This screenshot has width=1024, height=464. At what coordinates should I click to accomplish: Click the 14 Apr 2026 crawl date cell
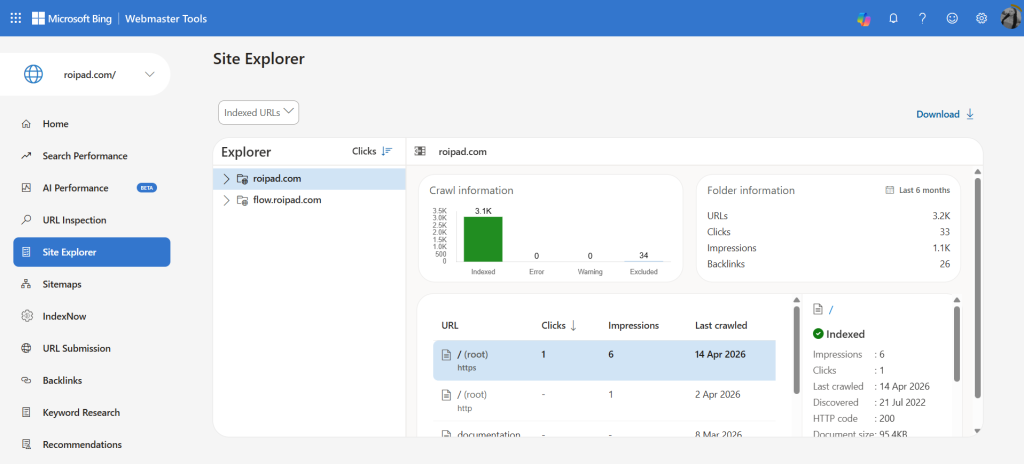[720, 355]
